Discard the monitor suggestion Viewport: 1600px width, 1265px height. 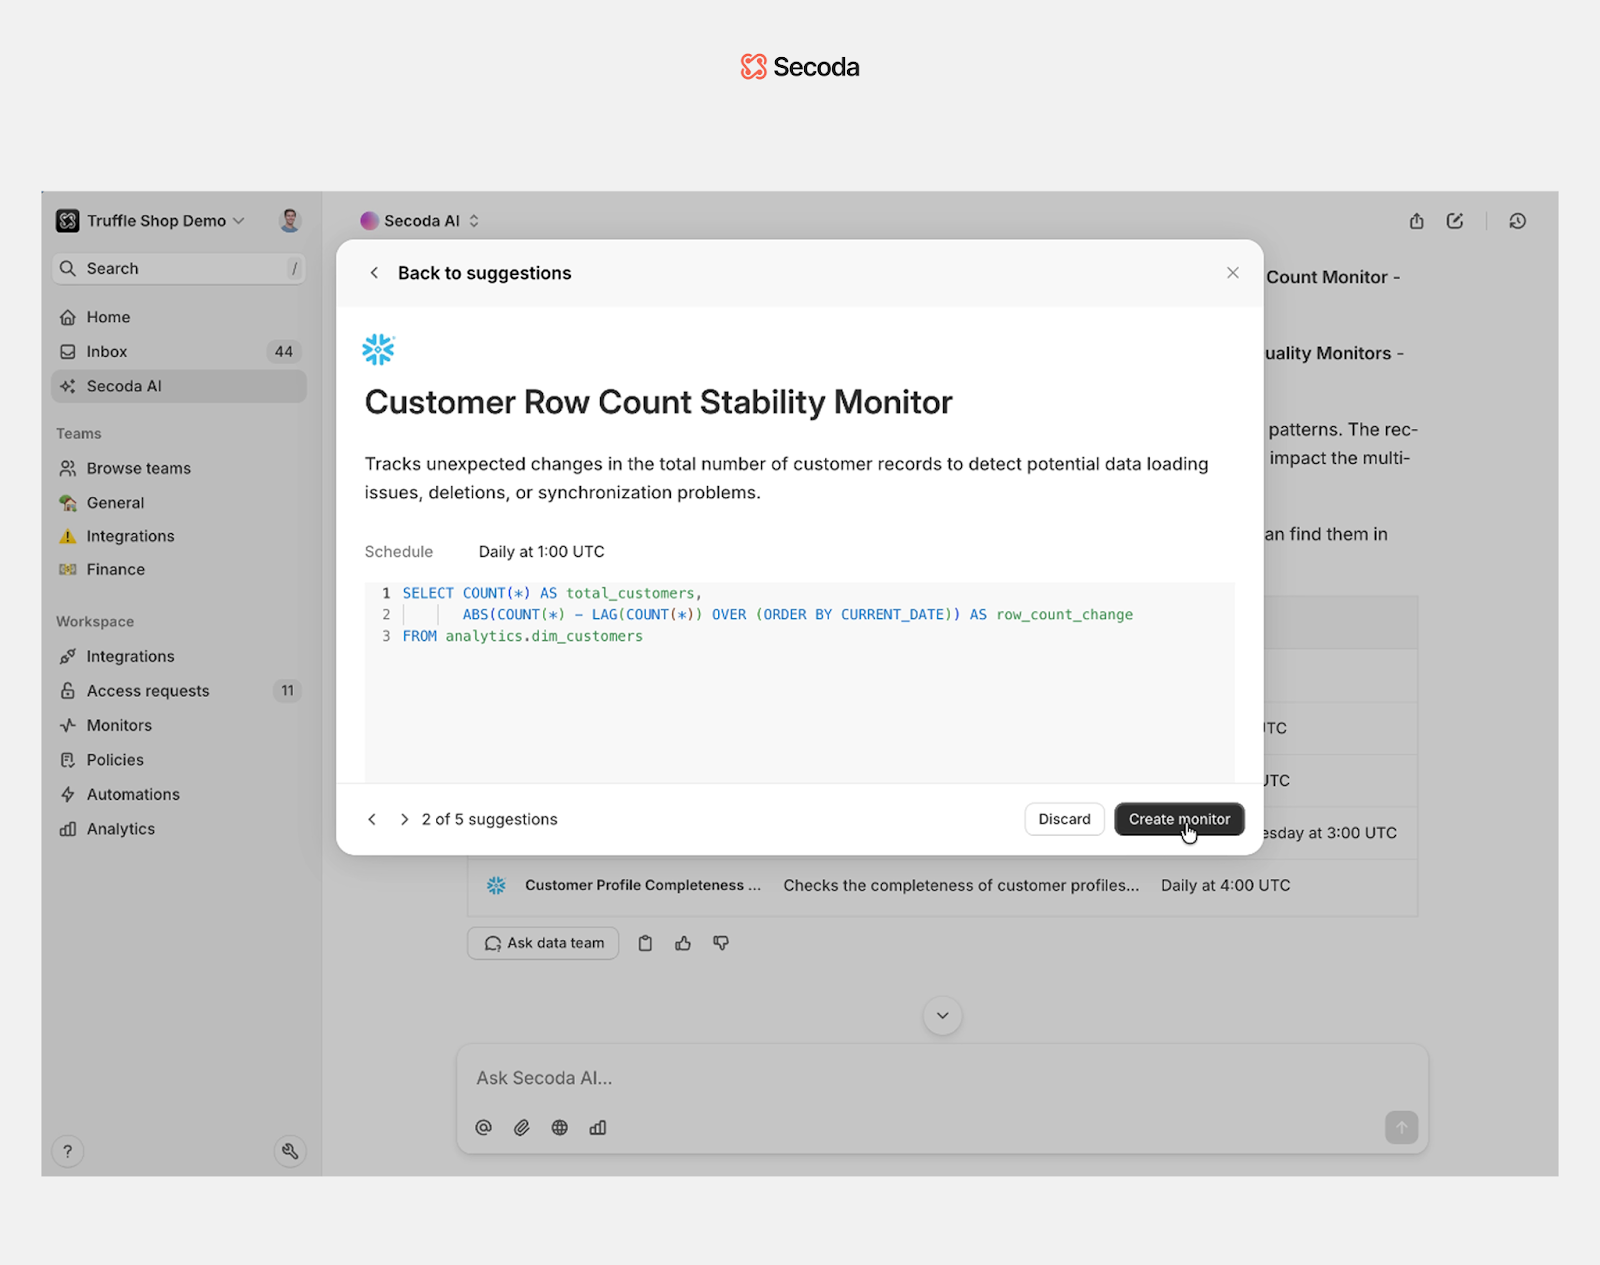pyautogui.click(x=1064, y=819)
